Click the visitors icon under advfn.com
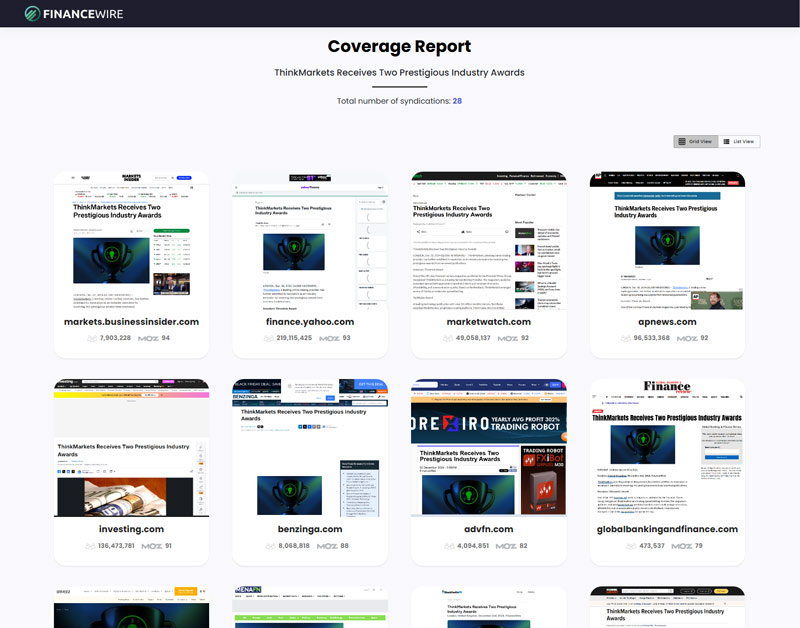 [449, 546]
